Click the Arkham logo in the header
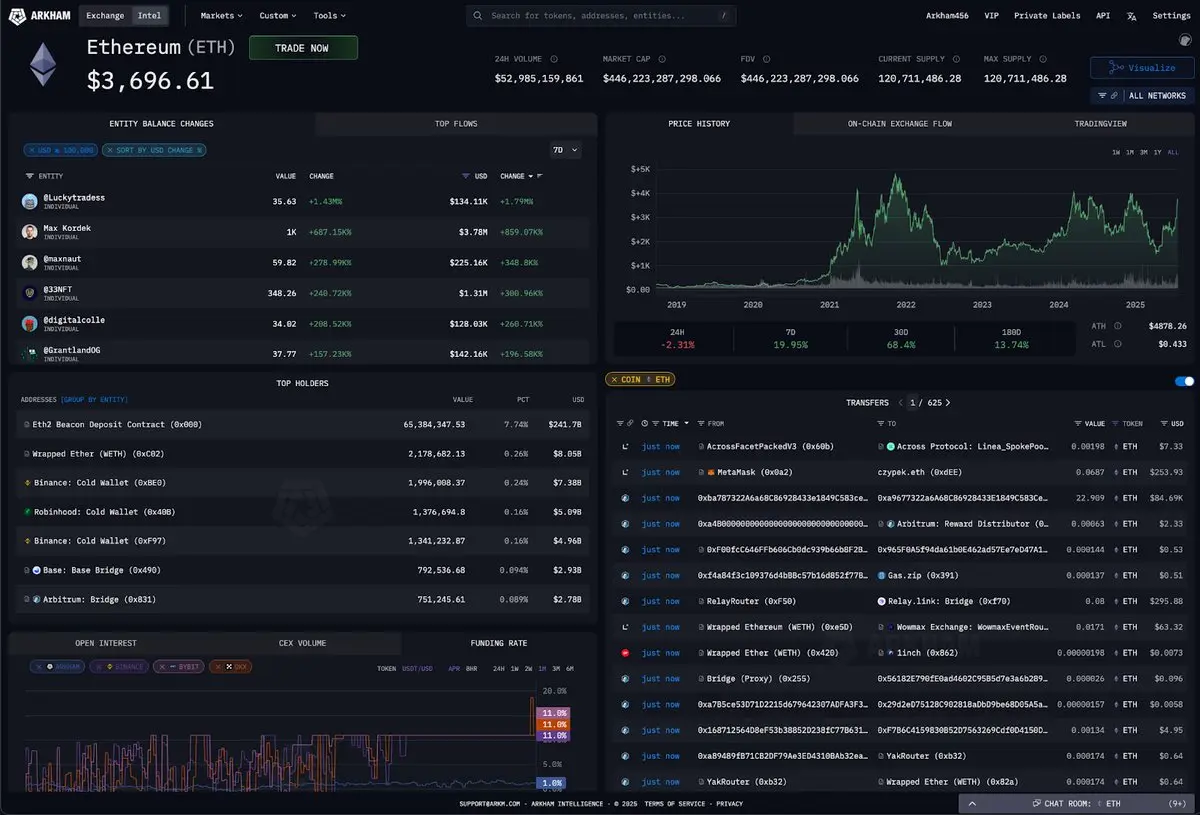Image resolution: width=1200 pixels, height=815 pixels. pos(38,16)
